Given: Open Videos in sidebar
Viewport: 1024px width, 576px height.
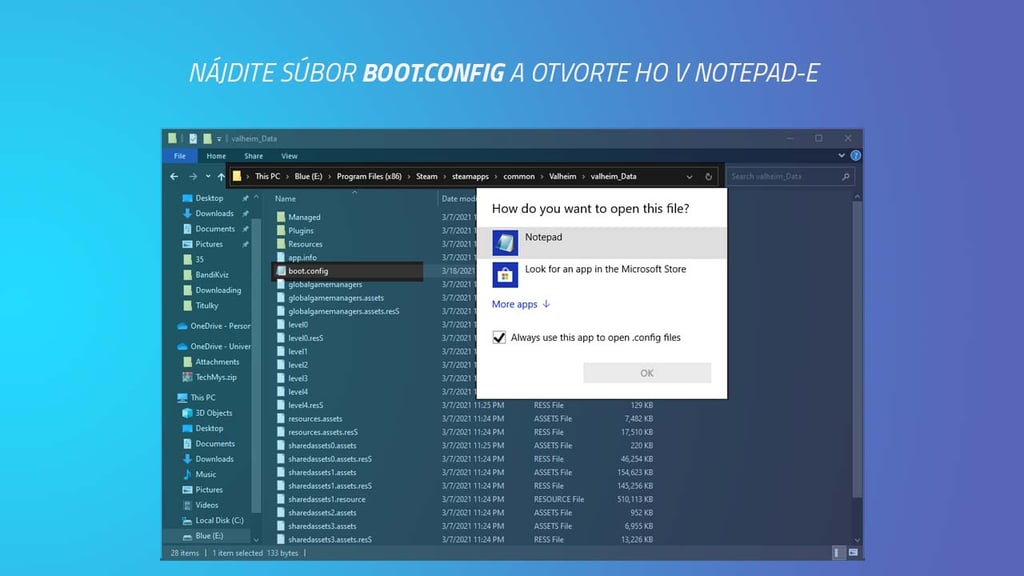Looking at the screenshot, I should (x=206, y=505).
